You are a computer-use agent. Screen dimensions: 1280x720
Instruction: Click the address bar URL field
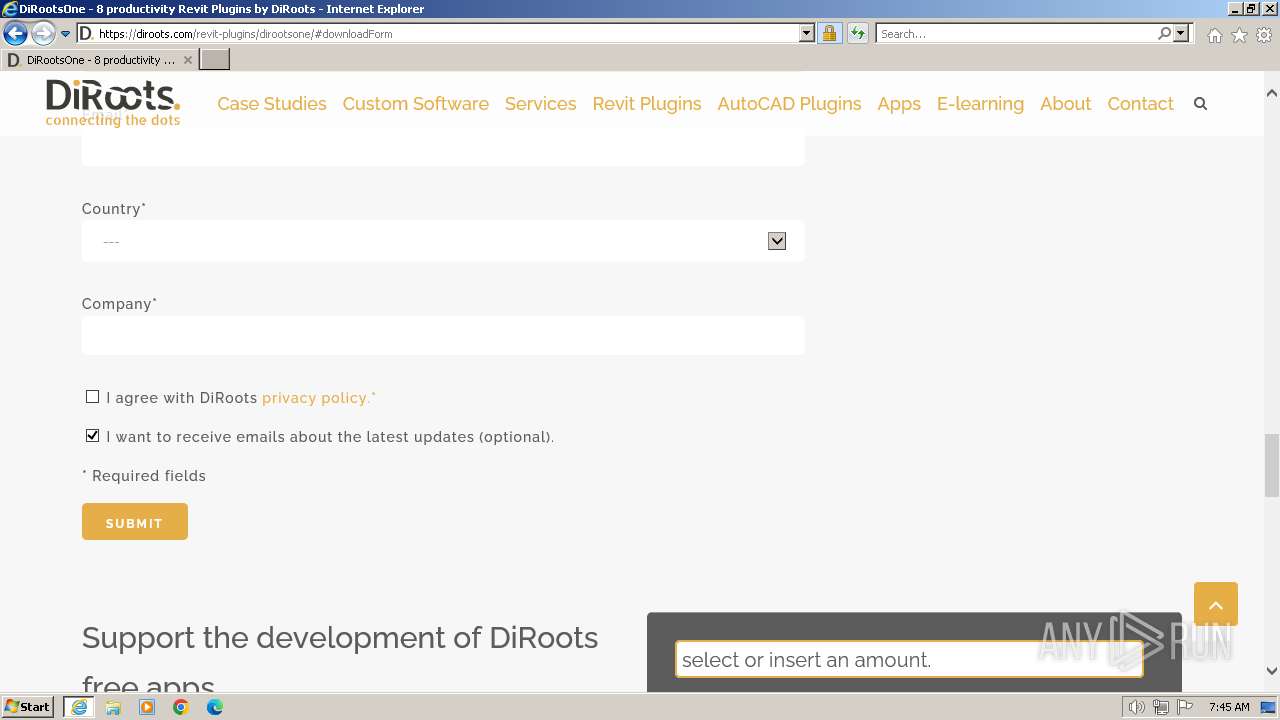click(x=447, y=34)
